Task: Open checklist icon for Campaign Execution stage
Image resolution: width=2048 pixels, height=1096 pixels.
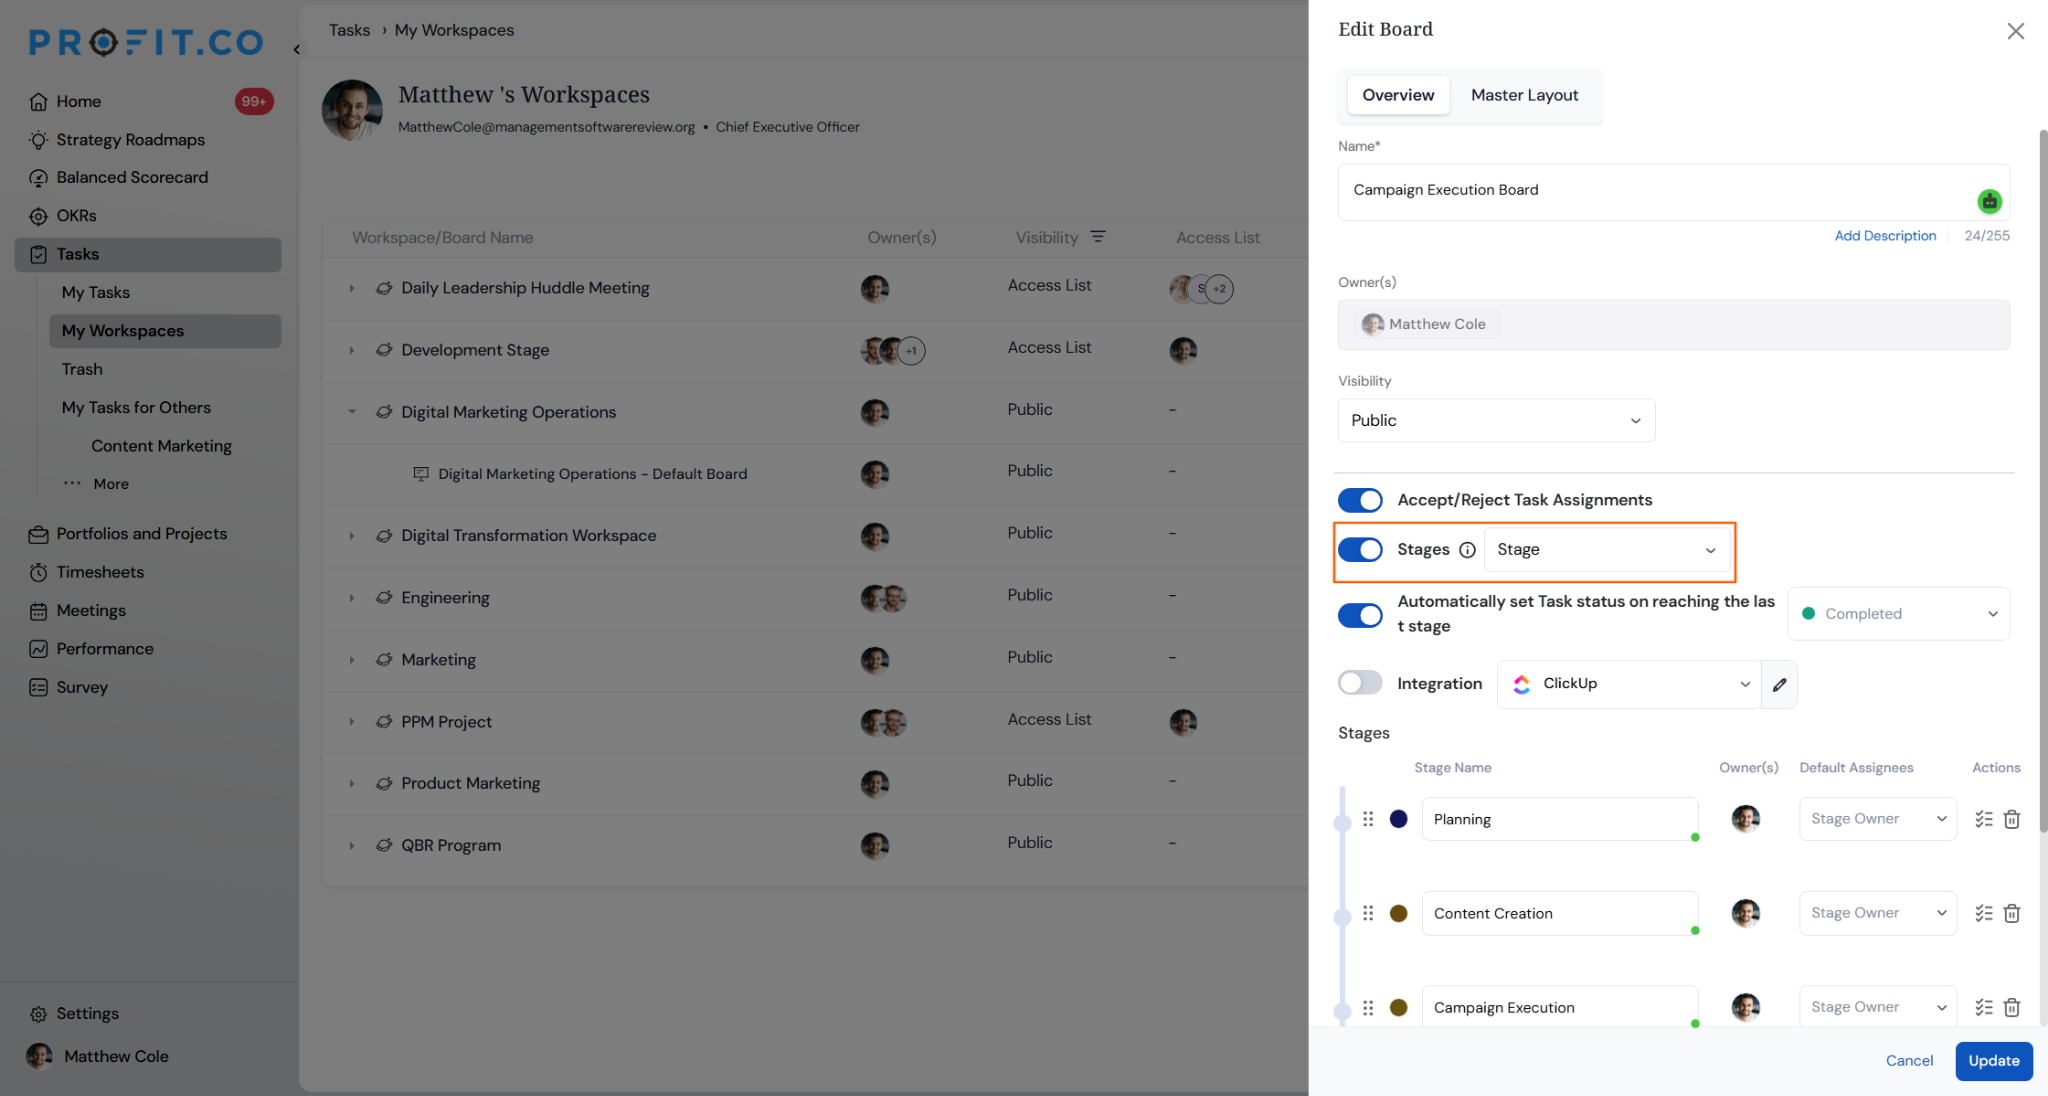Action: tap(1984, 1007)
